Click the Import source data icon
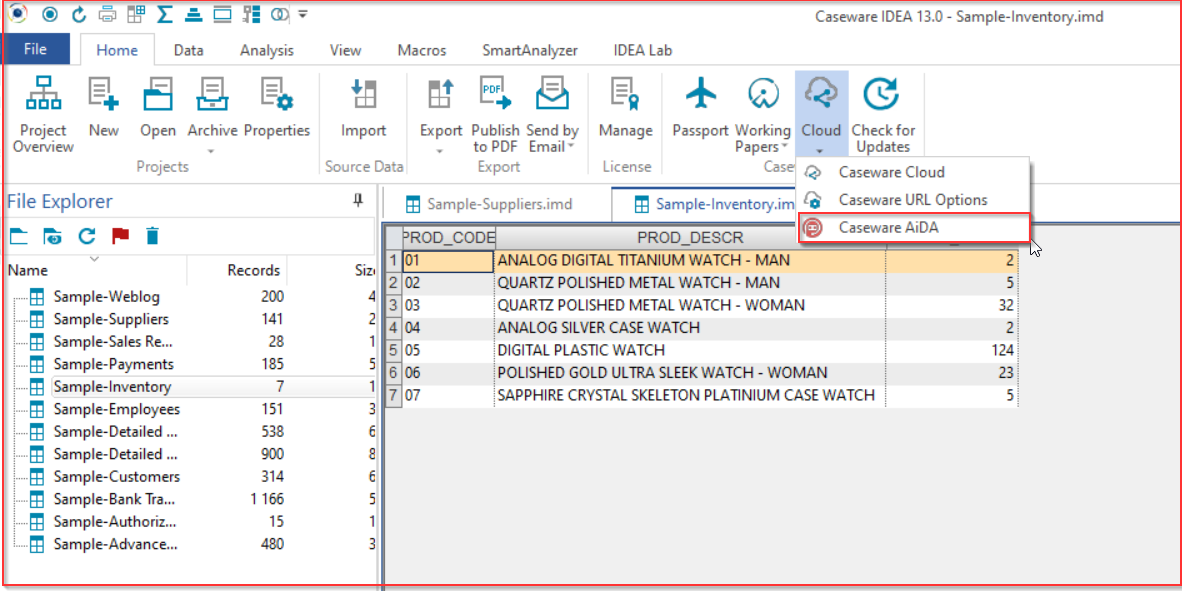Screen dimensions: 1182x591 (363, 96)
